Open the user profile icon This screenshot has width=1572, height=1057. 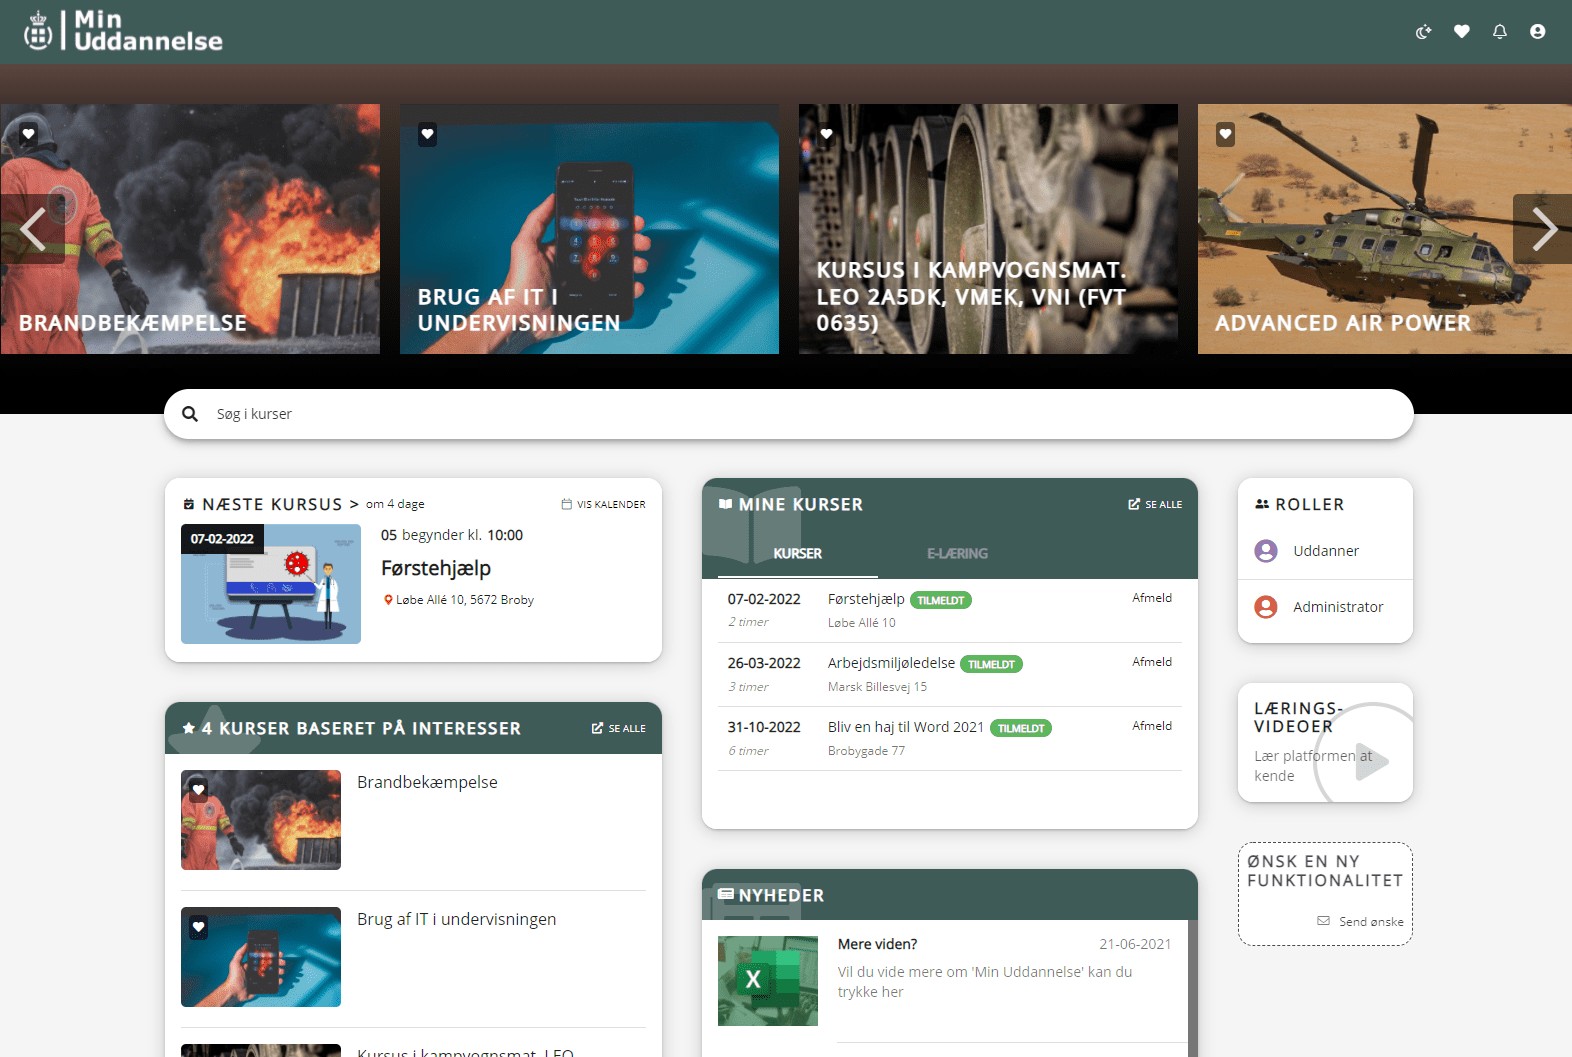(1537, 32)
